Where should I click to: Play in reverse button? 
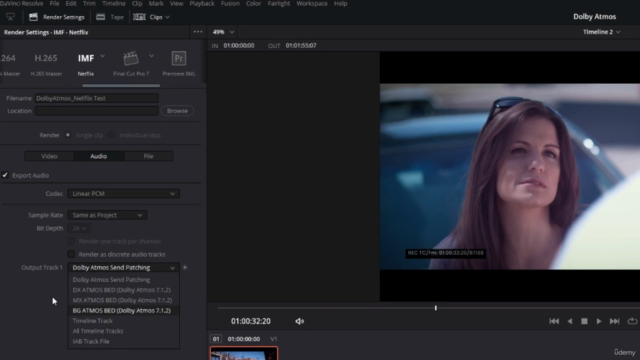pos(570,321)
